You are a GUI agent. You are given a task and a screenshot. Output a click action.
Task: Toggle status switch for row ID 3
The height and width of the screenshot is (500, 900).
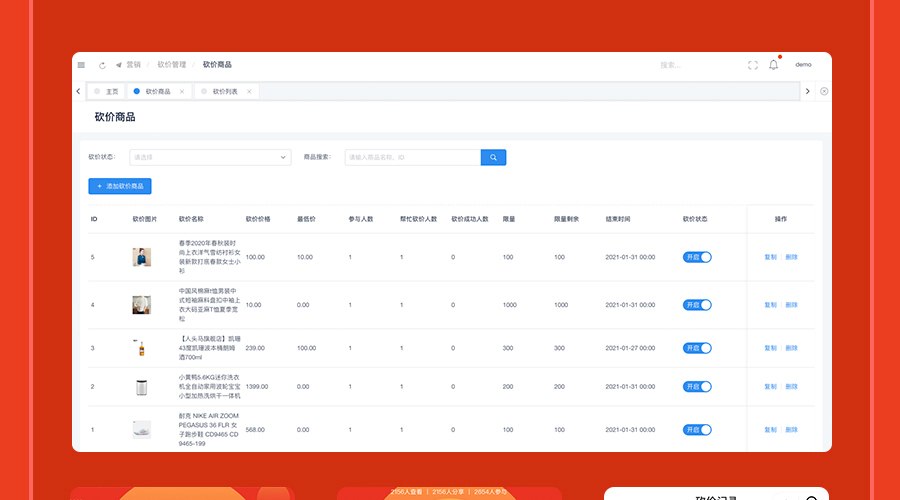point(697,348)
